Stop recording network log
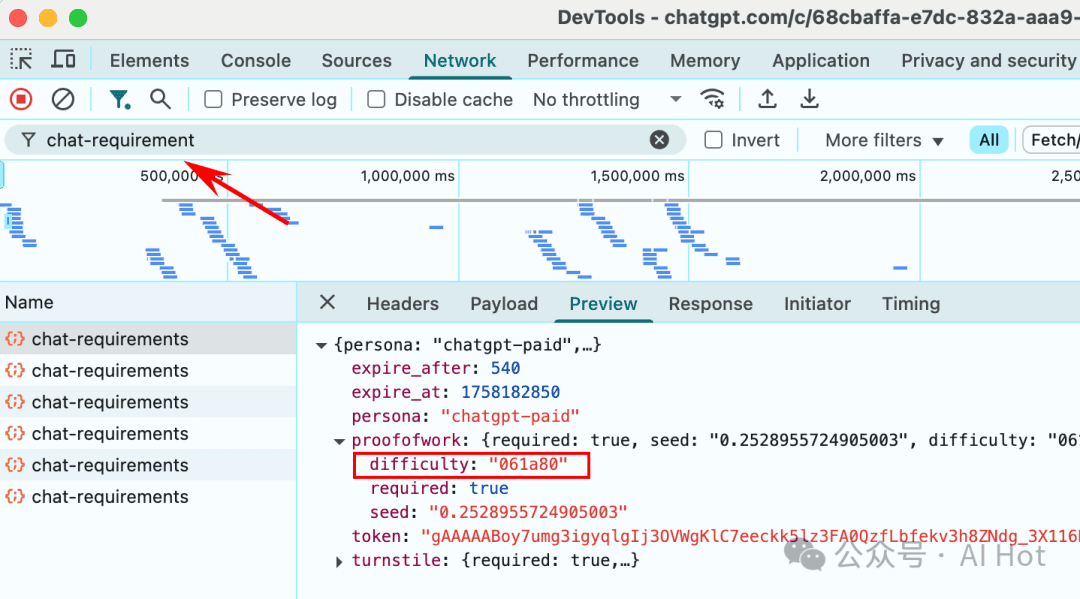 click(x=21, y=99)
